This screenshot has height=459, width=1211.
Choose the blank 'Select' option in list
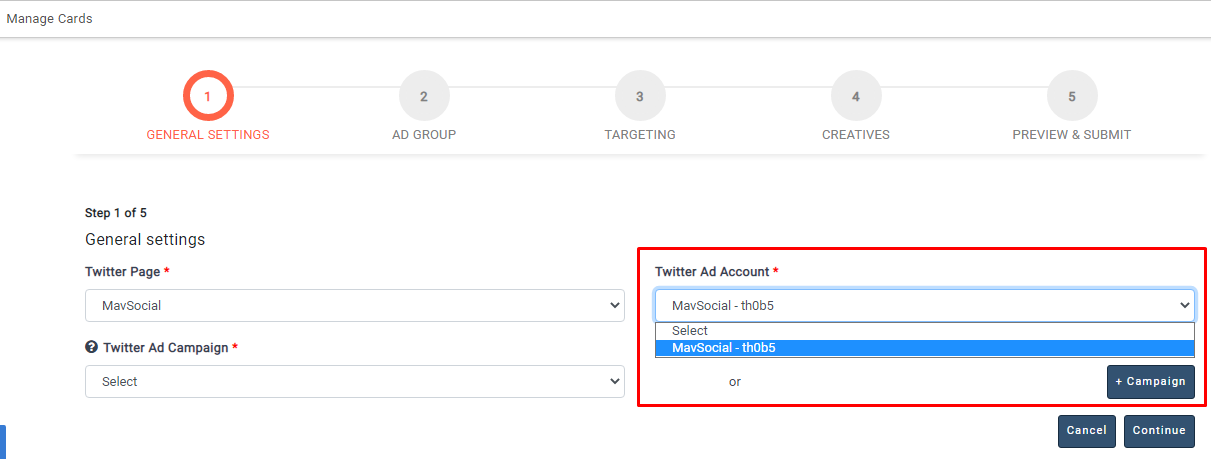[x=690, y=331]
